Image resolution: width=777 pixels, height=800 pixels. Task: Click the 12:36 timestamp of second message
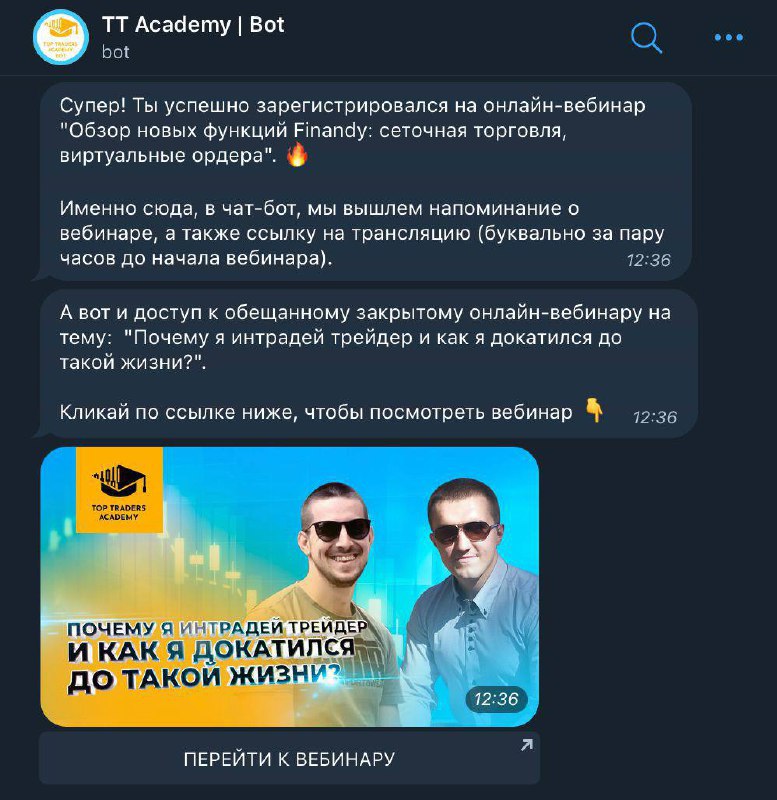(655, 417)
